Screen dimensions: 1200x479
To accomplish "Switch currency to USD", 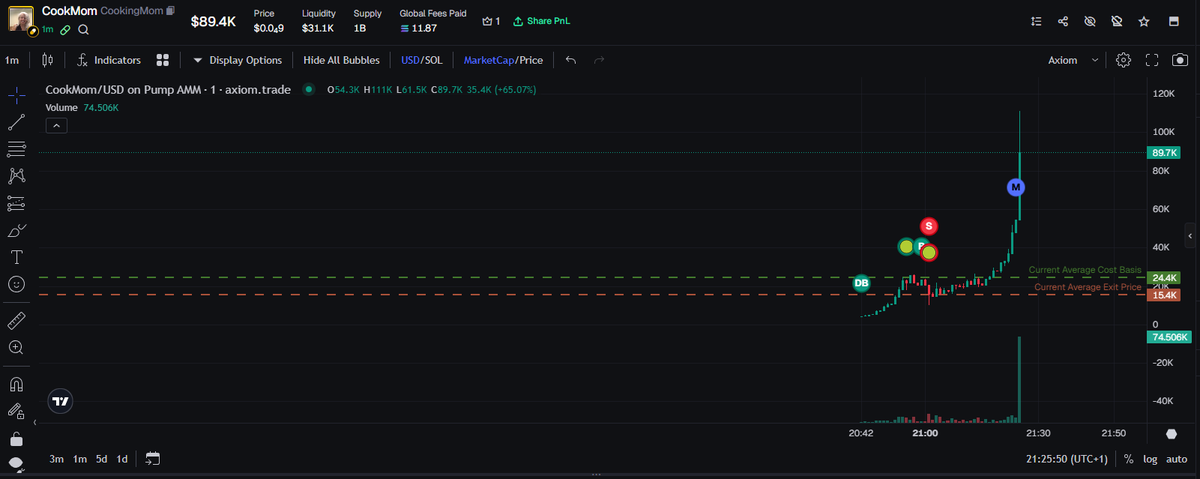I will (x=409, y=60).
